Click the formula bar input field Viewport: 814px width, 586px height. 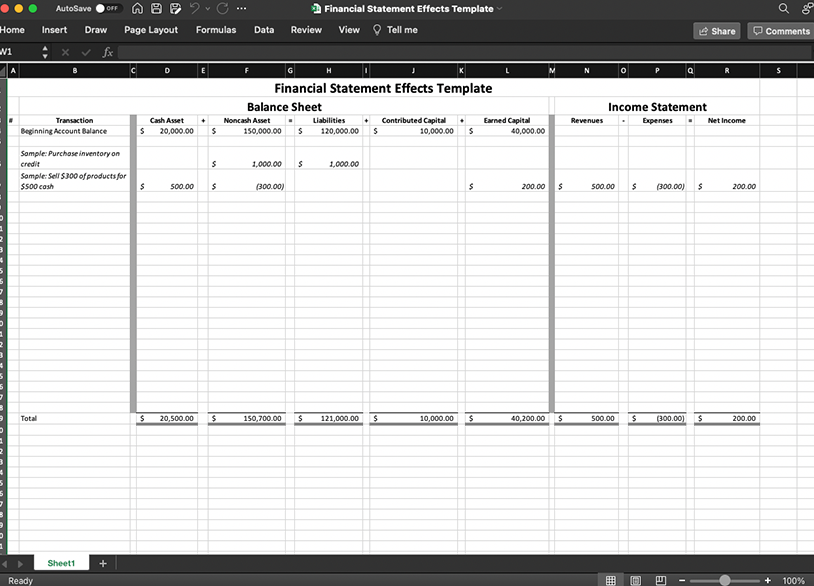[x=465, y=52]
